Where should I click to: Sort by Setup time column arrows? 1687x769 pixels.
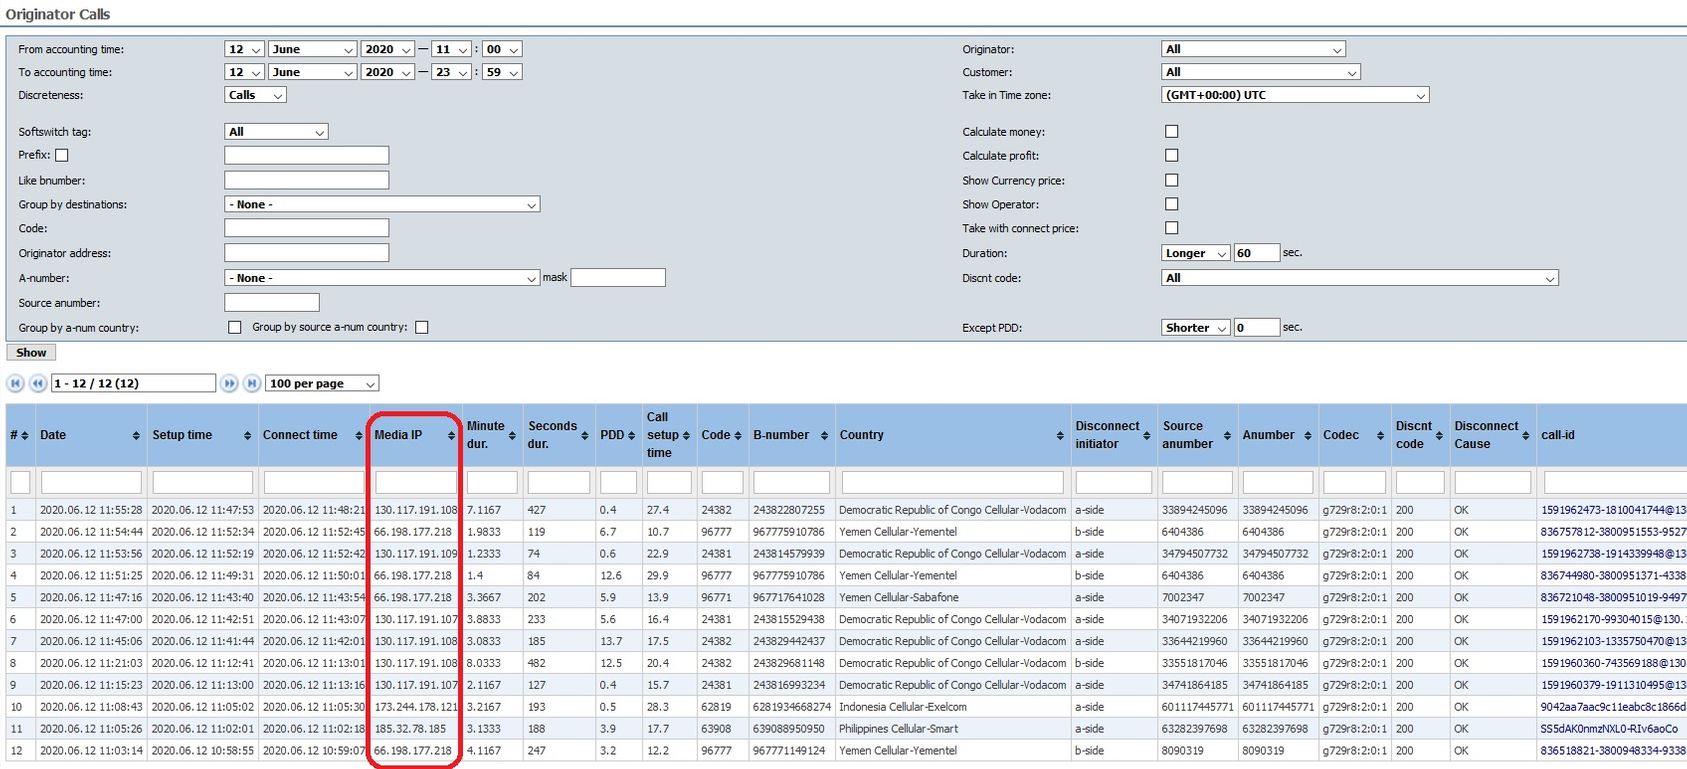(x=247, y=435)
